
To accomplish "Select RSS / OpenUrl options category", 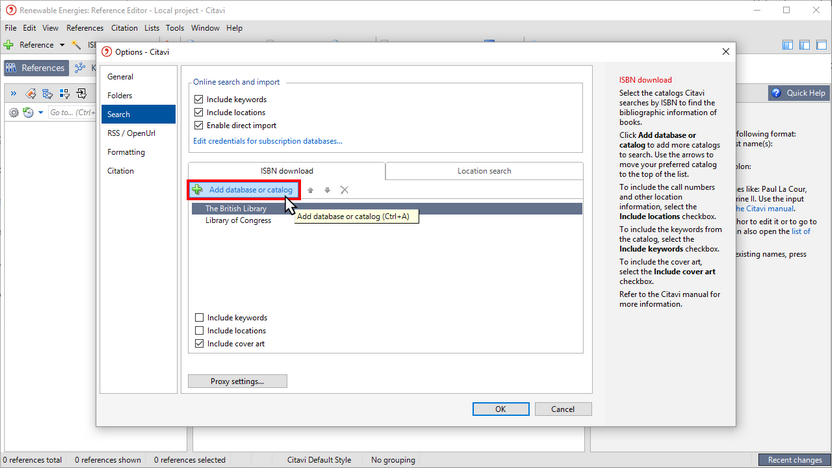I will click(138, 133).
